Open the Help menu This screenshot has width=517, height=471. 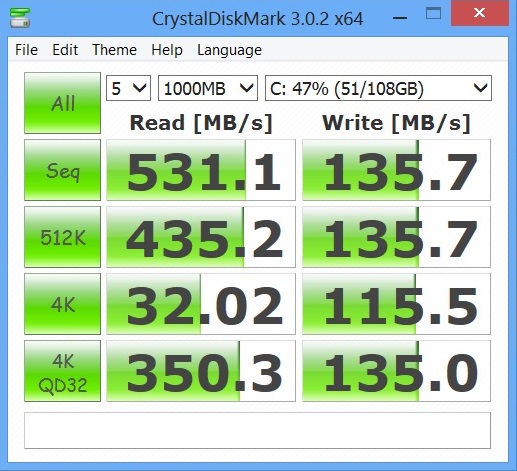(167, 50)
